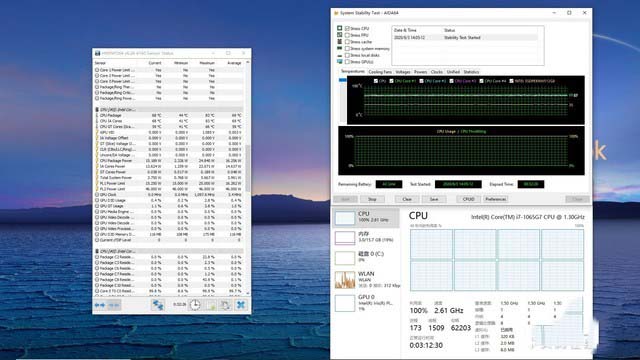Click the Stress GPU monitor icon
Viewport: 640px width, 360px height.
tap(340, 62)
